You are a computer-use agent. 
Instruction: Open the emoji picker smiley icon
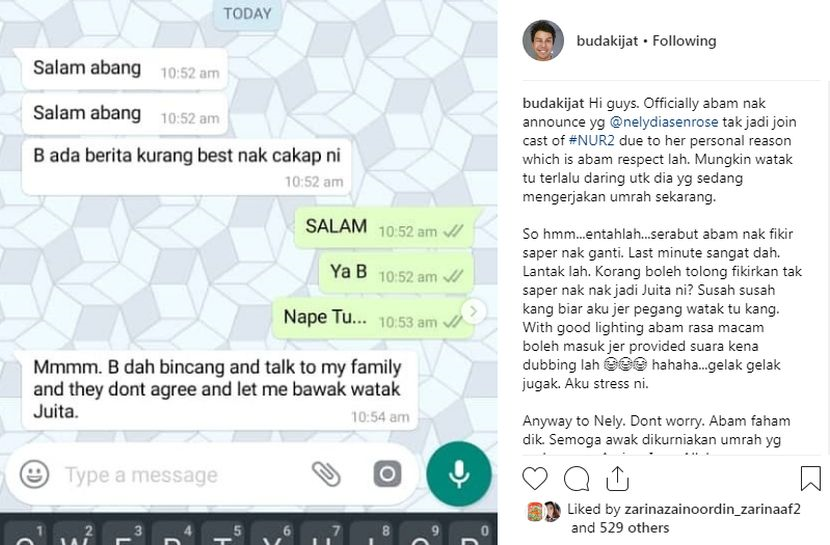click(34, 474)
